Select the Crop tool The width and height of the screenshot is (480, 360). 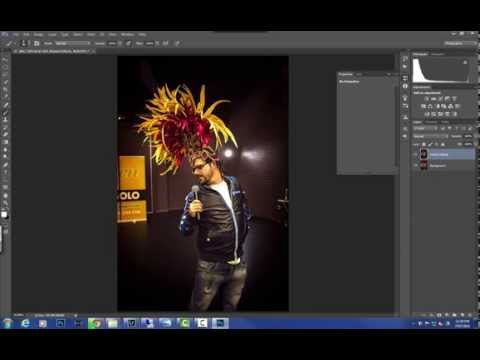tap(5, 89)
